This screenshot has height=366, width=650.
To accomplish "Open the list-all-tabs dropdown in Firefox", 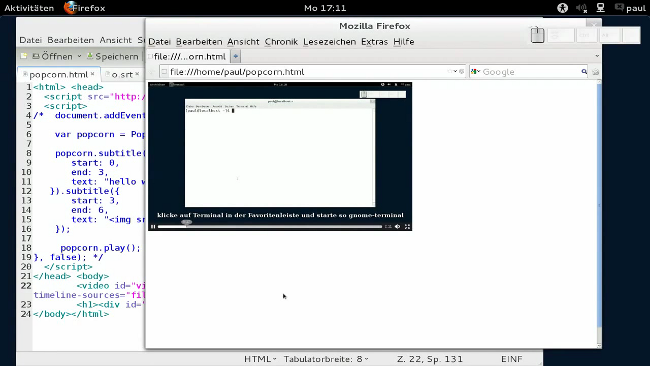I will coord(597,56).
